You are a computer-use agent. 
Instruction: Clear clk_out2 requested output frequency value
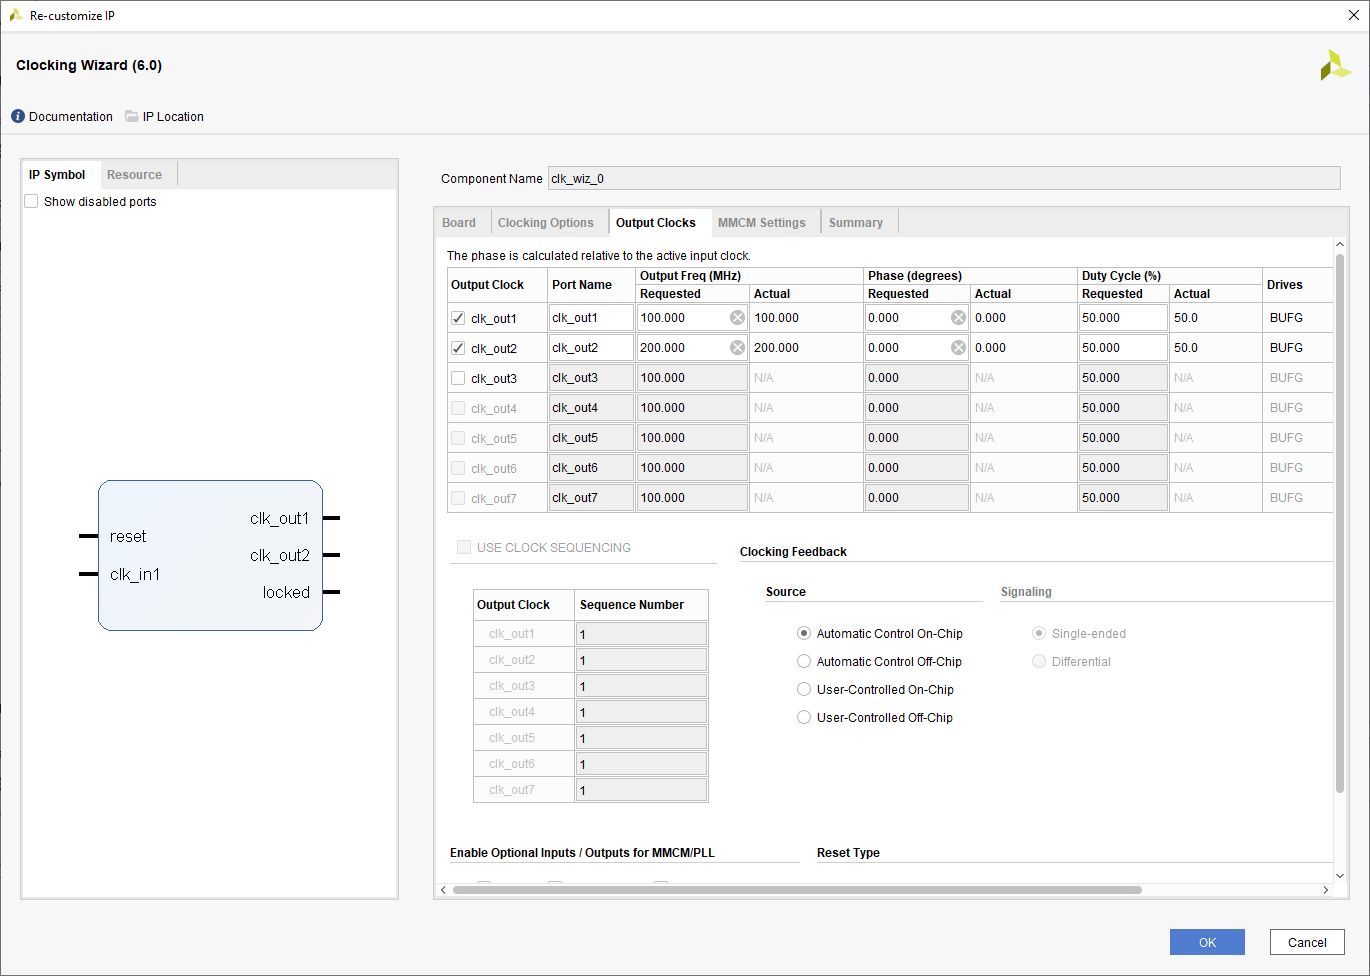click(x=737, y=348)
